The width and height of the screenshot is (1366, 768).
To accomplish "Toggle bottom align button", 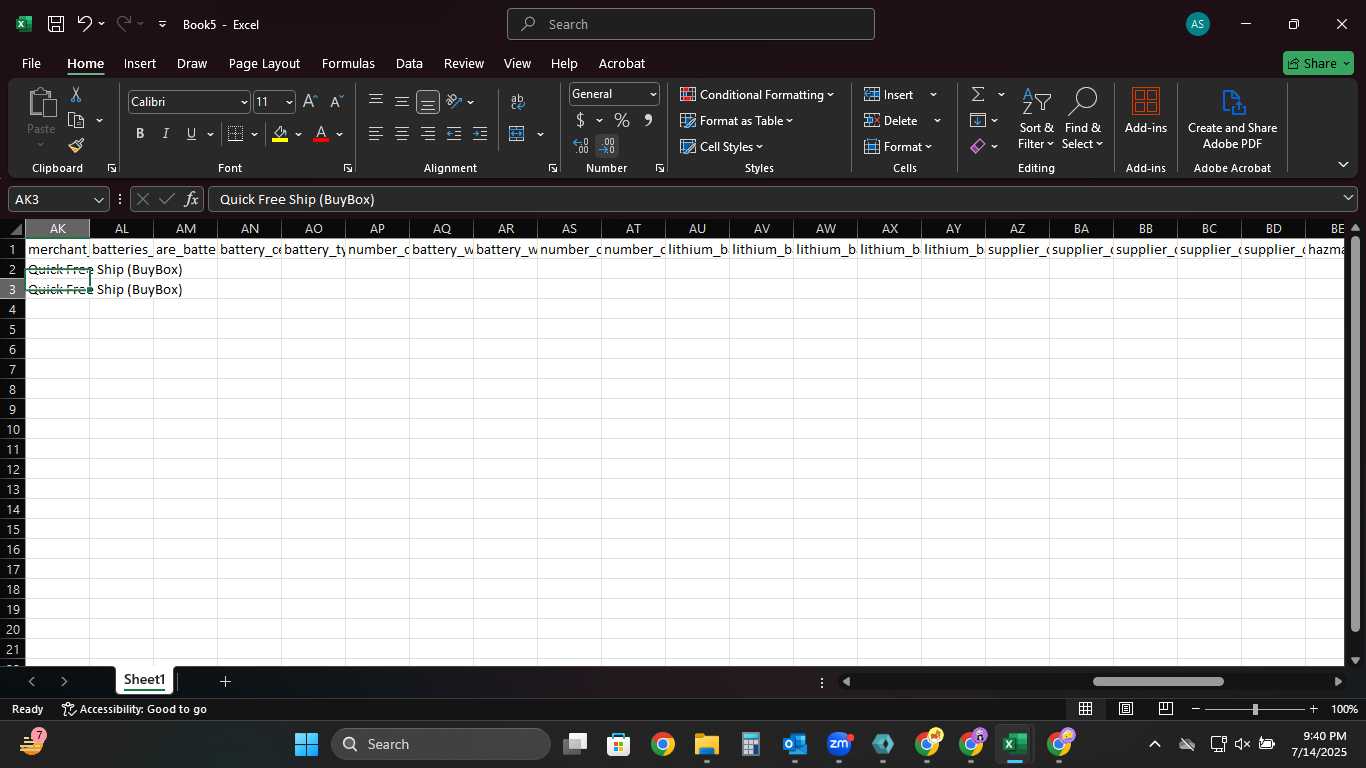I will tap(428, 101).
